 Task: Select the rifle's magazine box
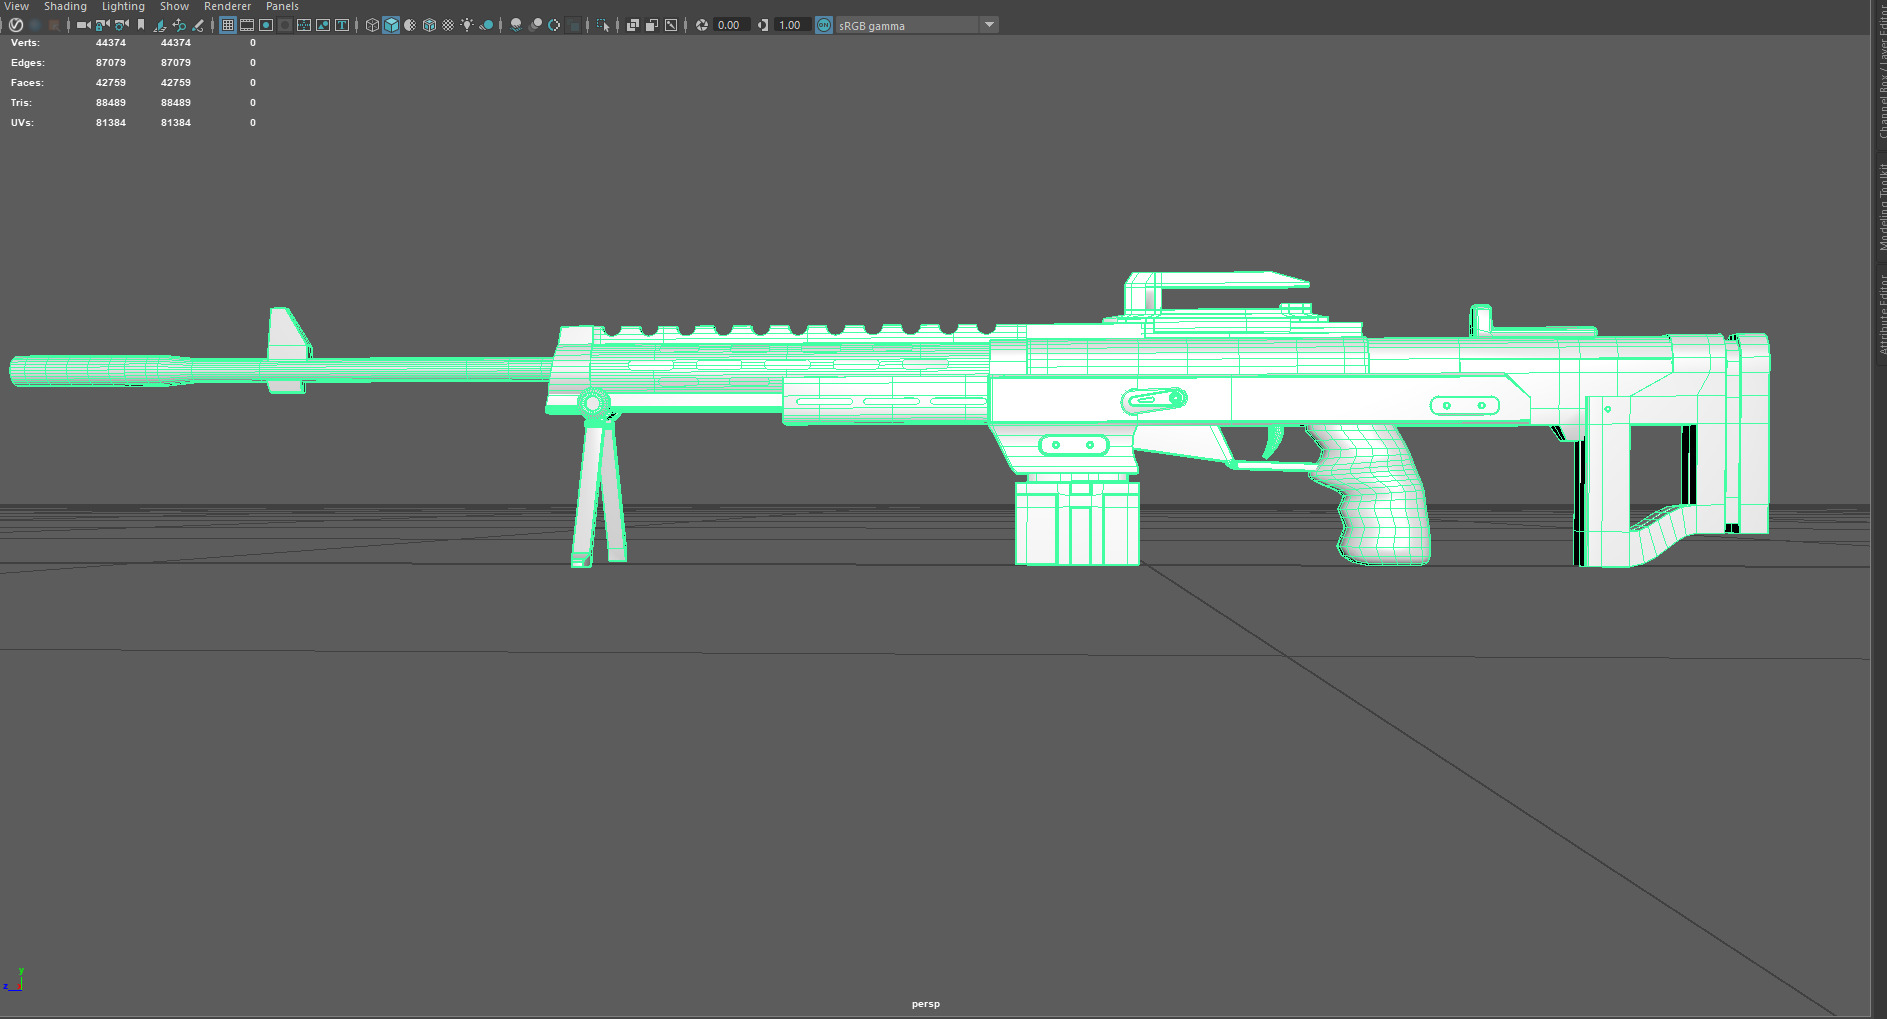1077,522
